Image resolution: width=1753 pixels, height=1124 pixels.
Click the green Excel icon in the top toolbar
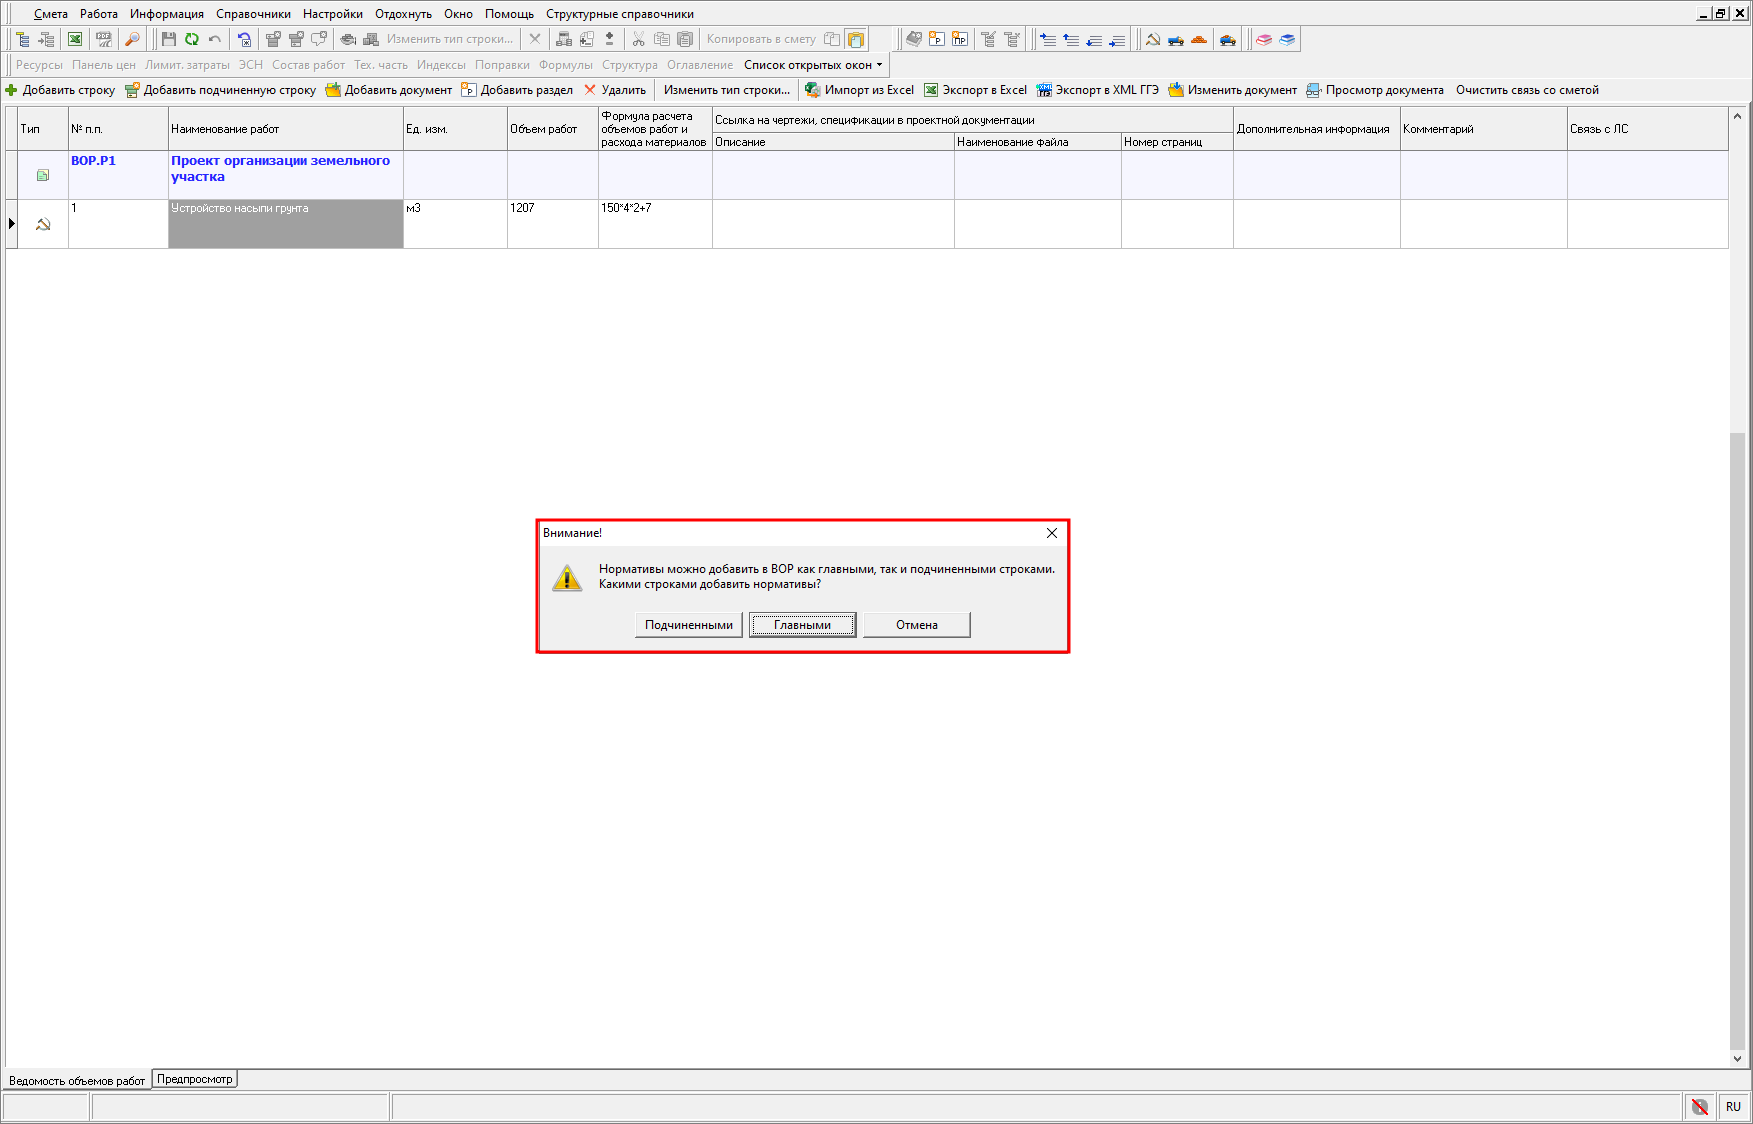(x=75, y=39)
